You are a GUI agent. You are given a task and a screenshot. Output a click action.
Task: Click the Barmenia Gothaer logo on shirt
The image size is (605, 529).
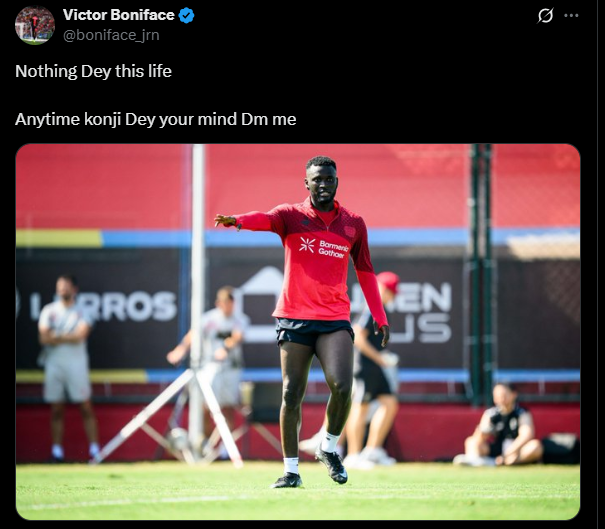coord(324,248)
